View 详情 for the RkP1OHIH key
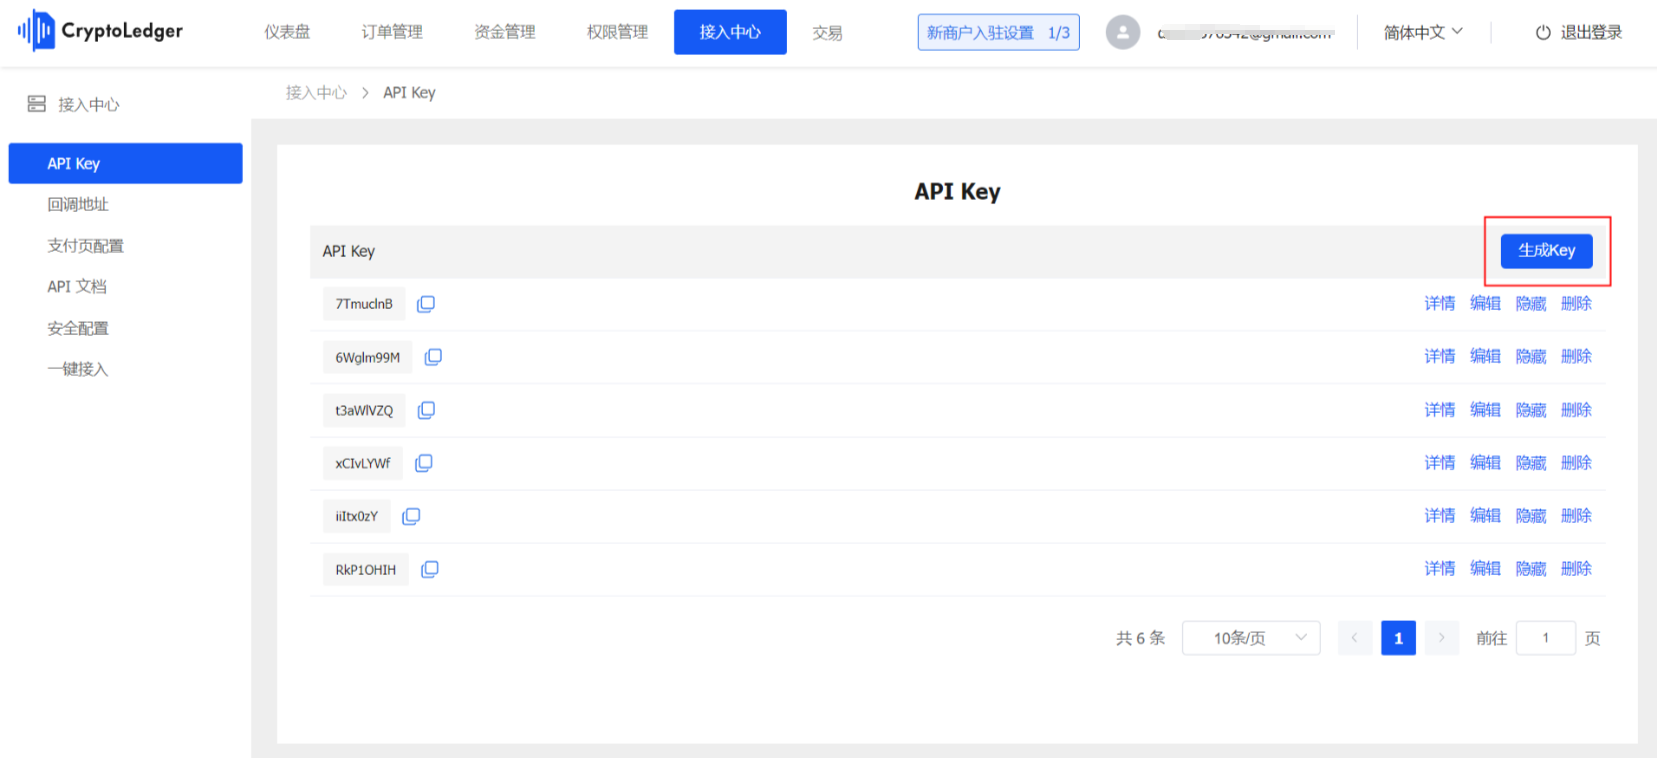This screenshot has width=1657, height=758. pos(1440,569)
